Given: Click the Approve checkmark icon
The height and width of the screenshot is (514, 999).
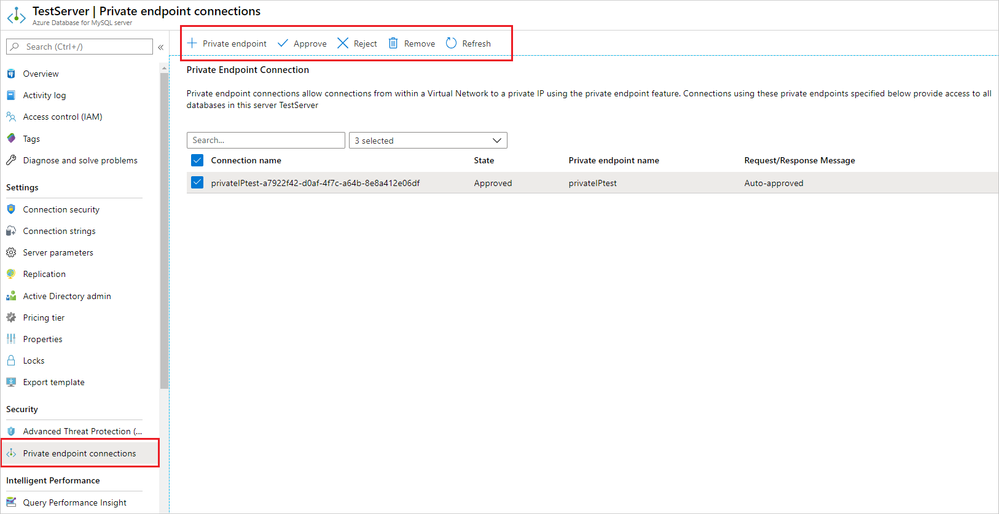Looking at the screenshot, I should pos(283,43).
